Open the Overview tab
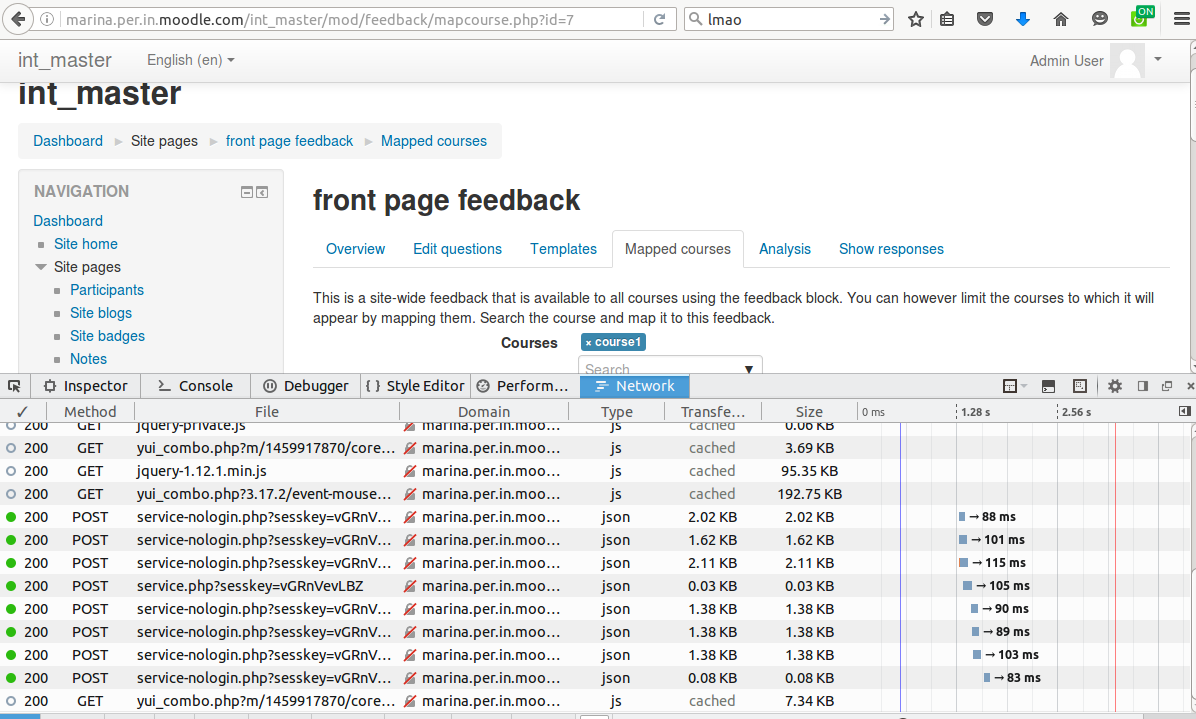1196x719 pixels. pyautogui.click(x=355, y=249)
